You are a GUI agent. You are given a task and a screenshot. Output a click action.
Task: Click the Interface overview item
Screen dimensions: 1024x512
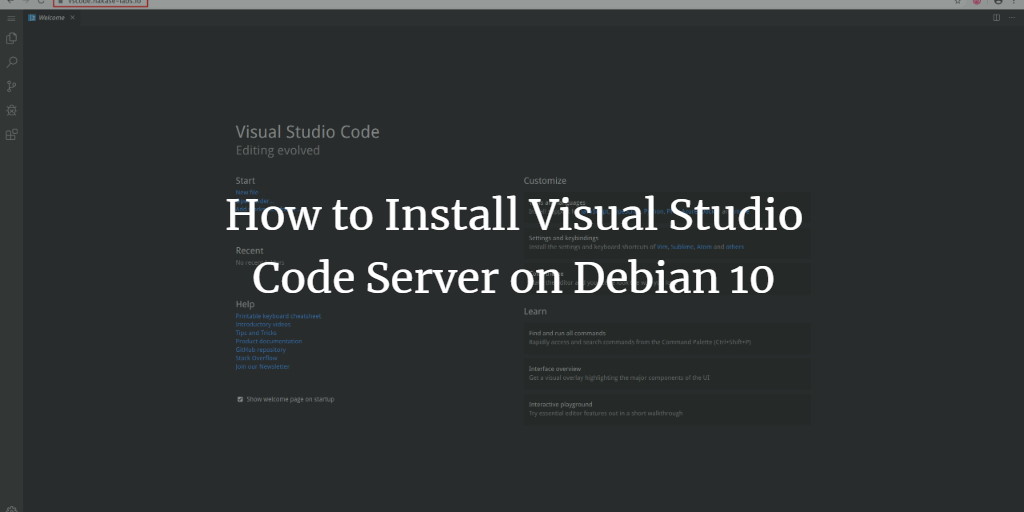click(x=667, y=374)
